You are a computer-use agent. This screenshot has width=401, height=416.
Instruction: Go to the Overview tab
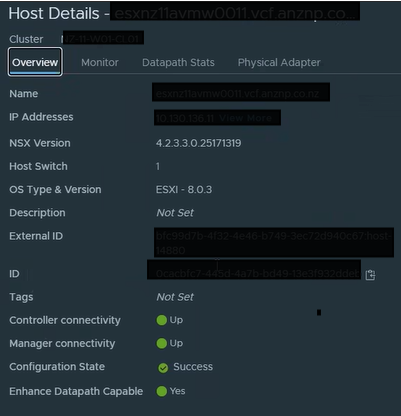pos(35,62)
